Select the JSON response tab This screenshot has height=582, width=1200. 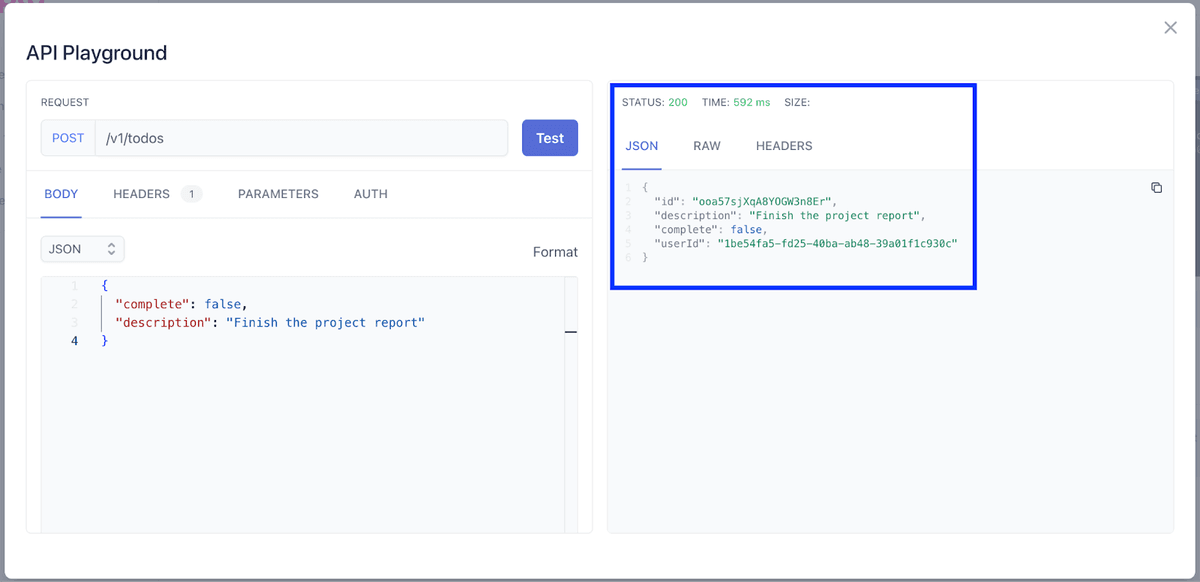(641, 145)
